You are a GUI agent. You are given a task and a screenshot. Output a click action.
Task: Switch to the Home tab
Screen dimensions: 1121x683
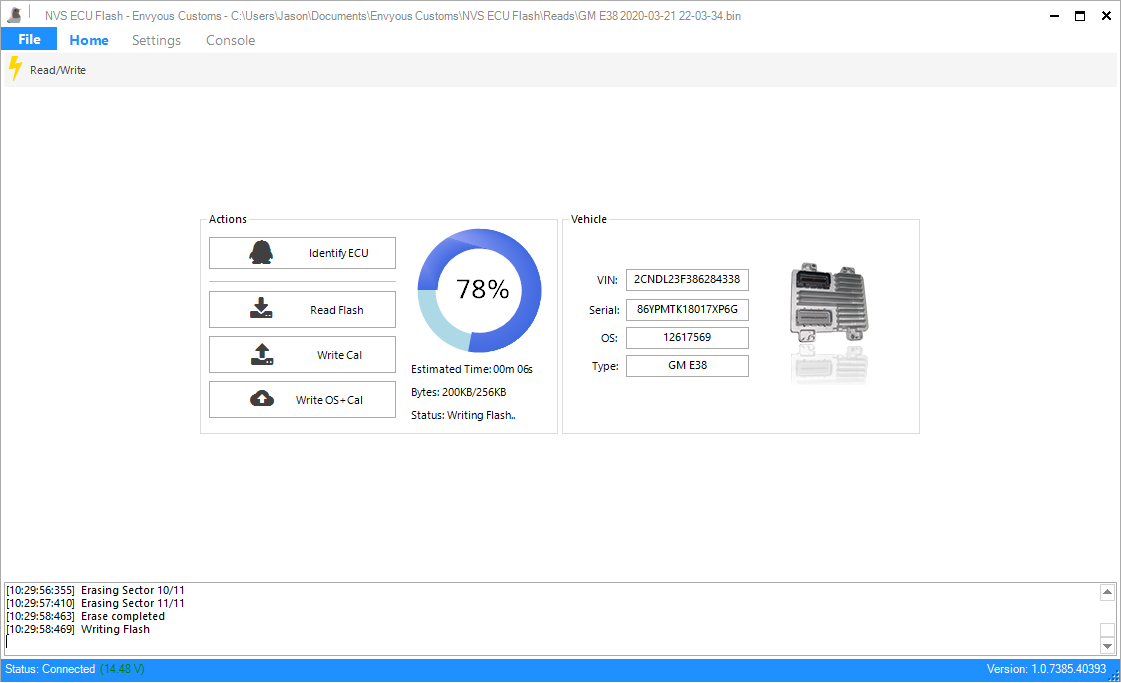[89, 40]
